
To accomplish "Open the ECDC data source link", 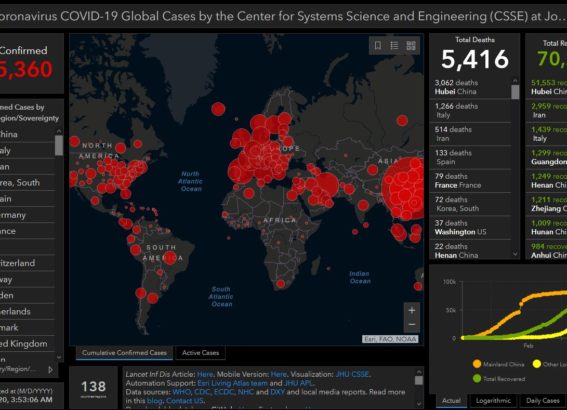I will click(x=223, y=392).
